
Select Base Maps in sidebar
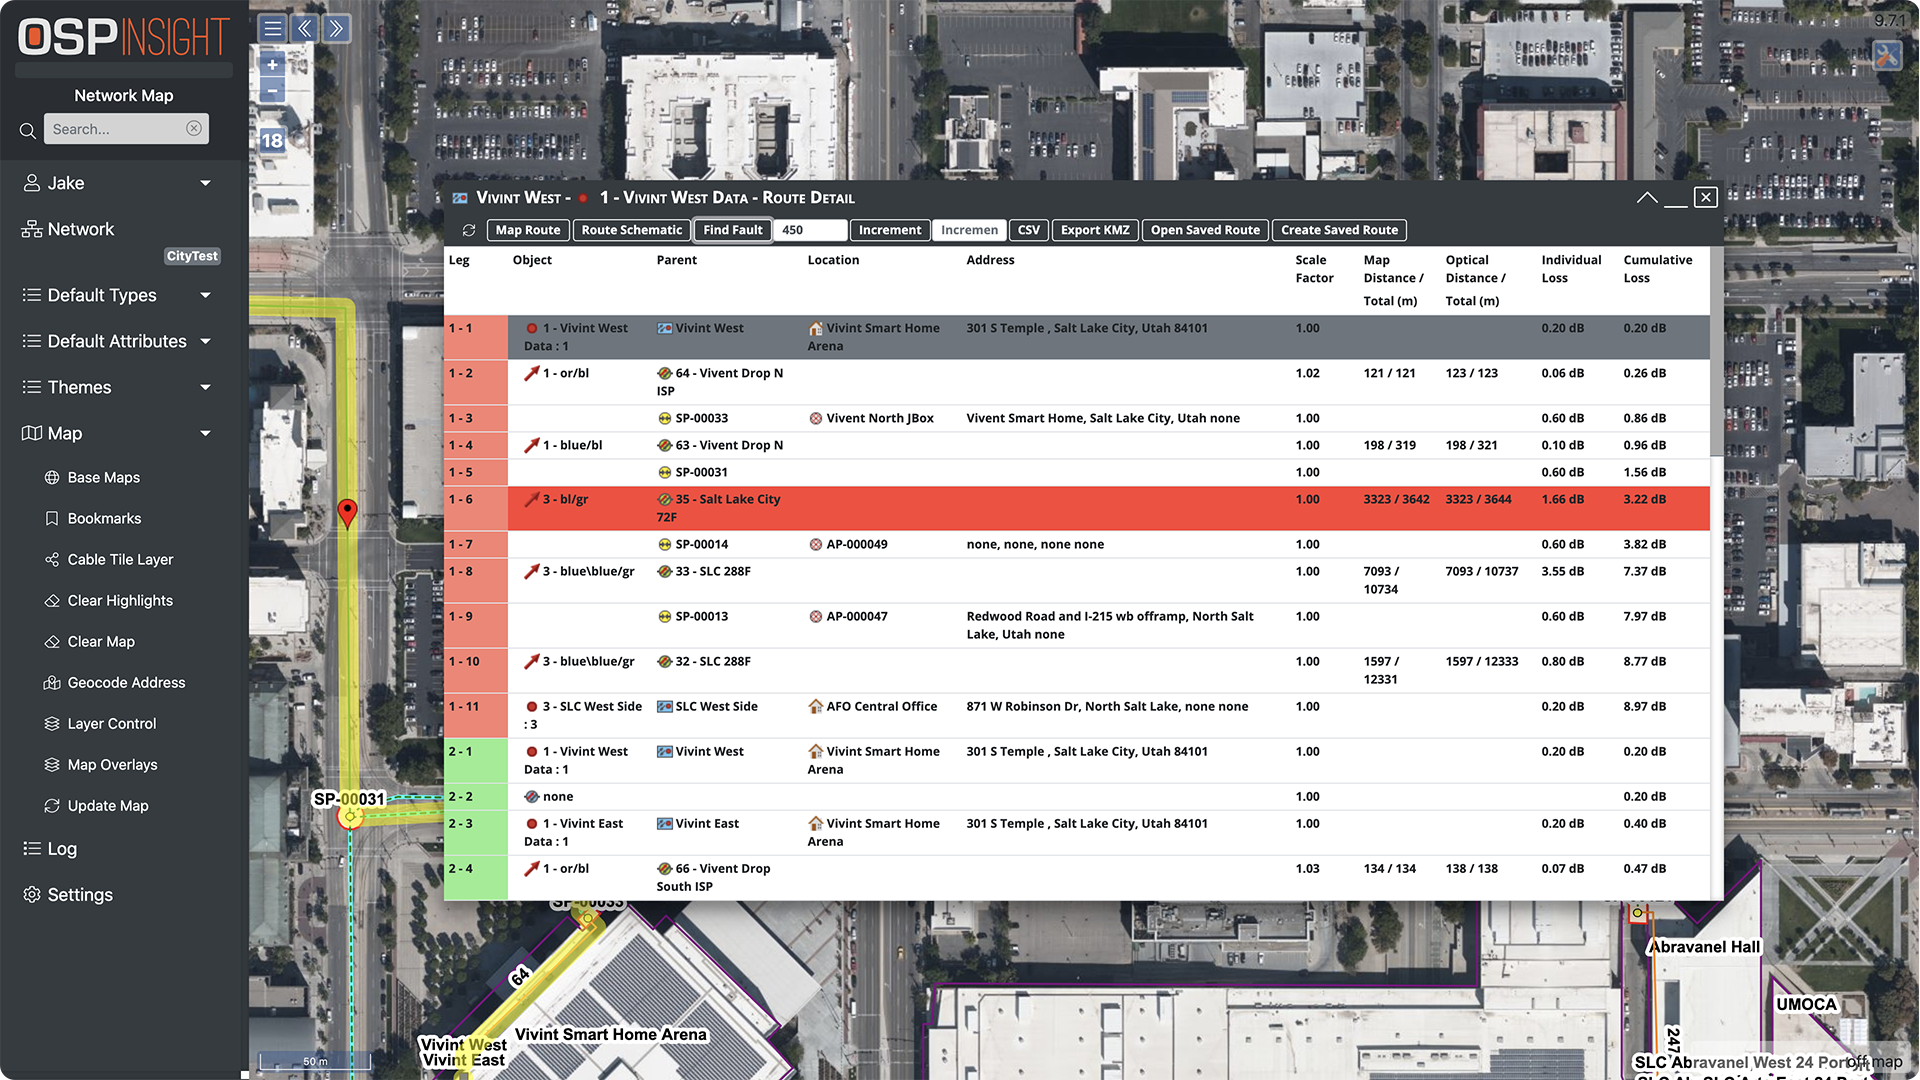coord(104,478)
